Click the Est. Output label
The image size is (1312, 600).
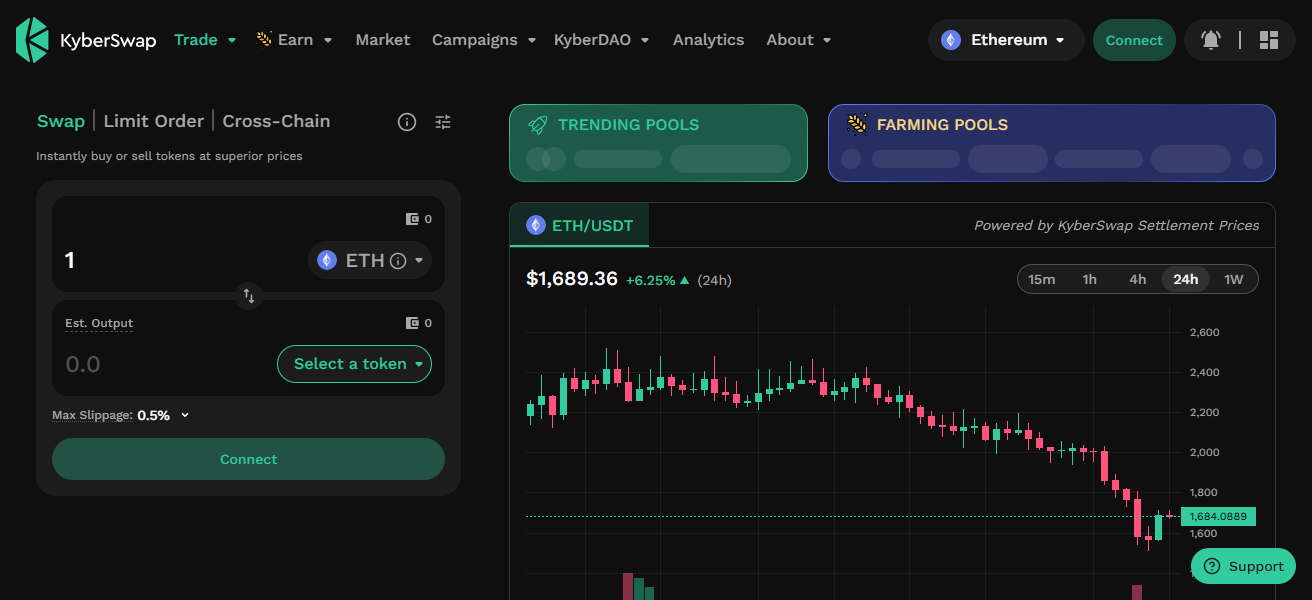[x=99, y=323]
